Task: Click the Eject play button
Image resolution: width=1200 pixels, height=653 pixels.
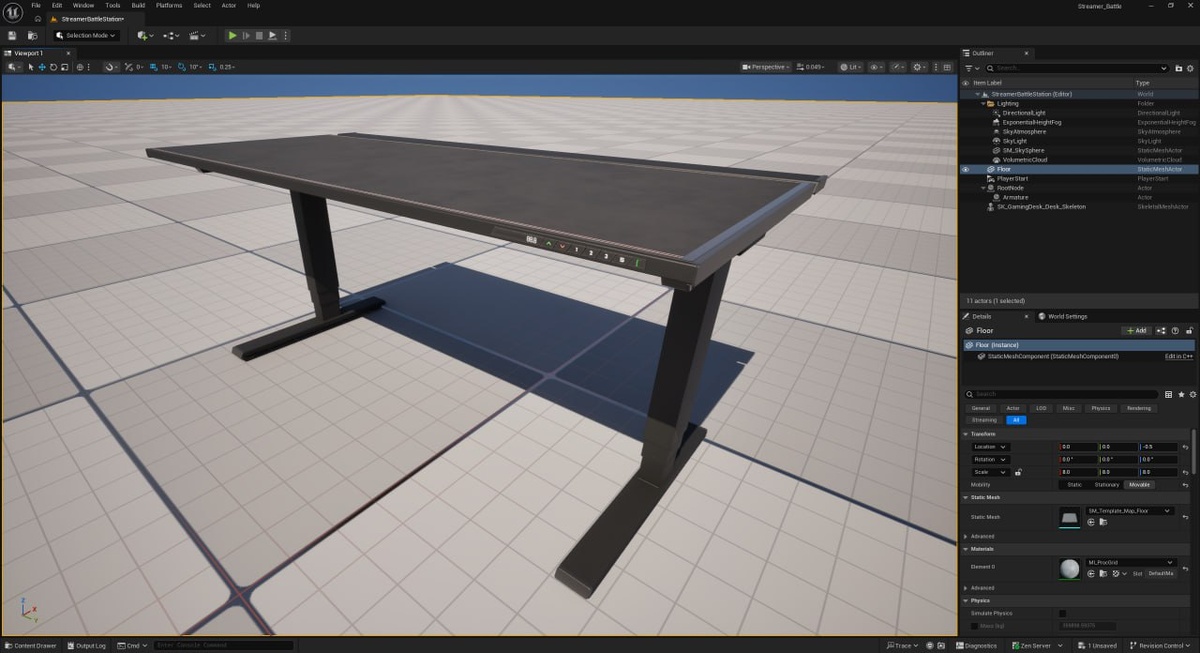Action: pos(272,35)
